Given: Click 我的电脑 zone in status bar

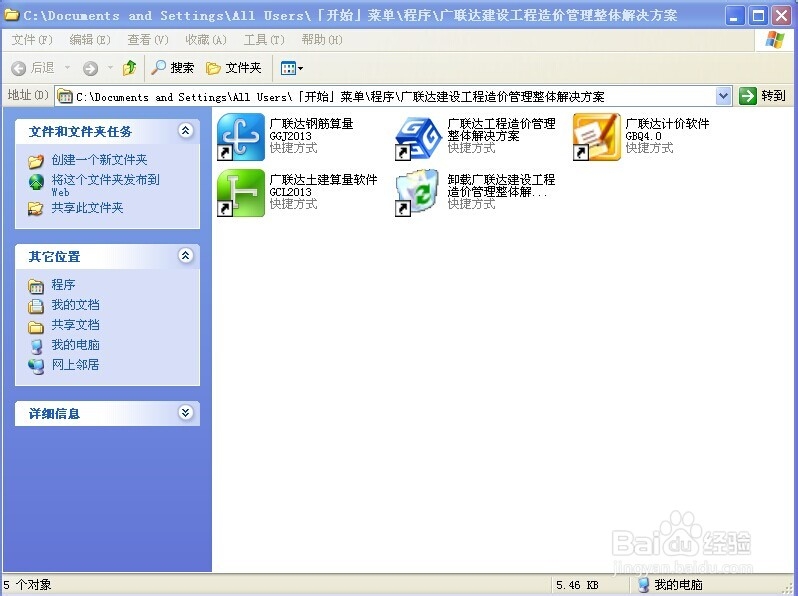Looking at the screenshot, I should coord(670,585).
